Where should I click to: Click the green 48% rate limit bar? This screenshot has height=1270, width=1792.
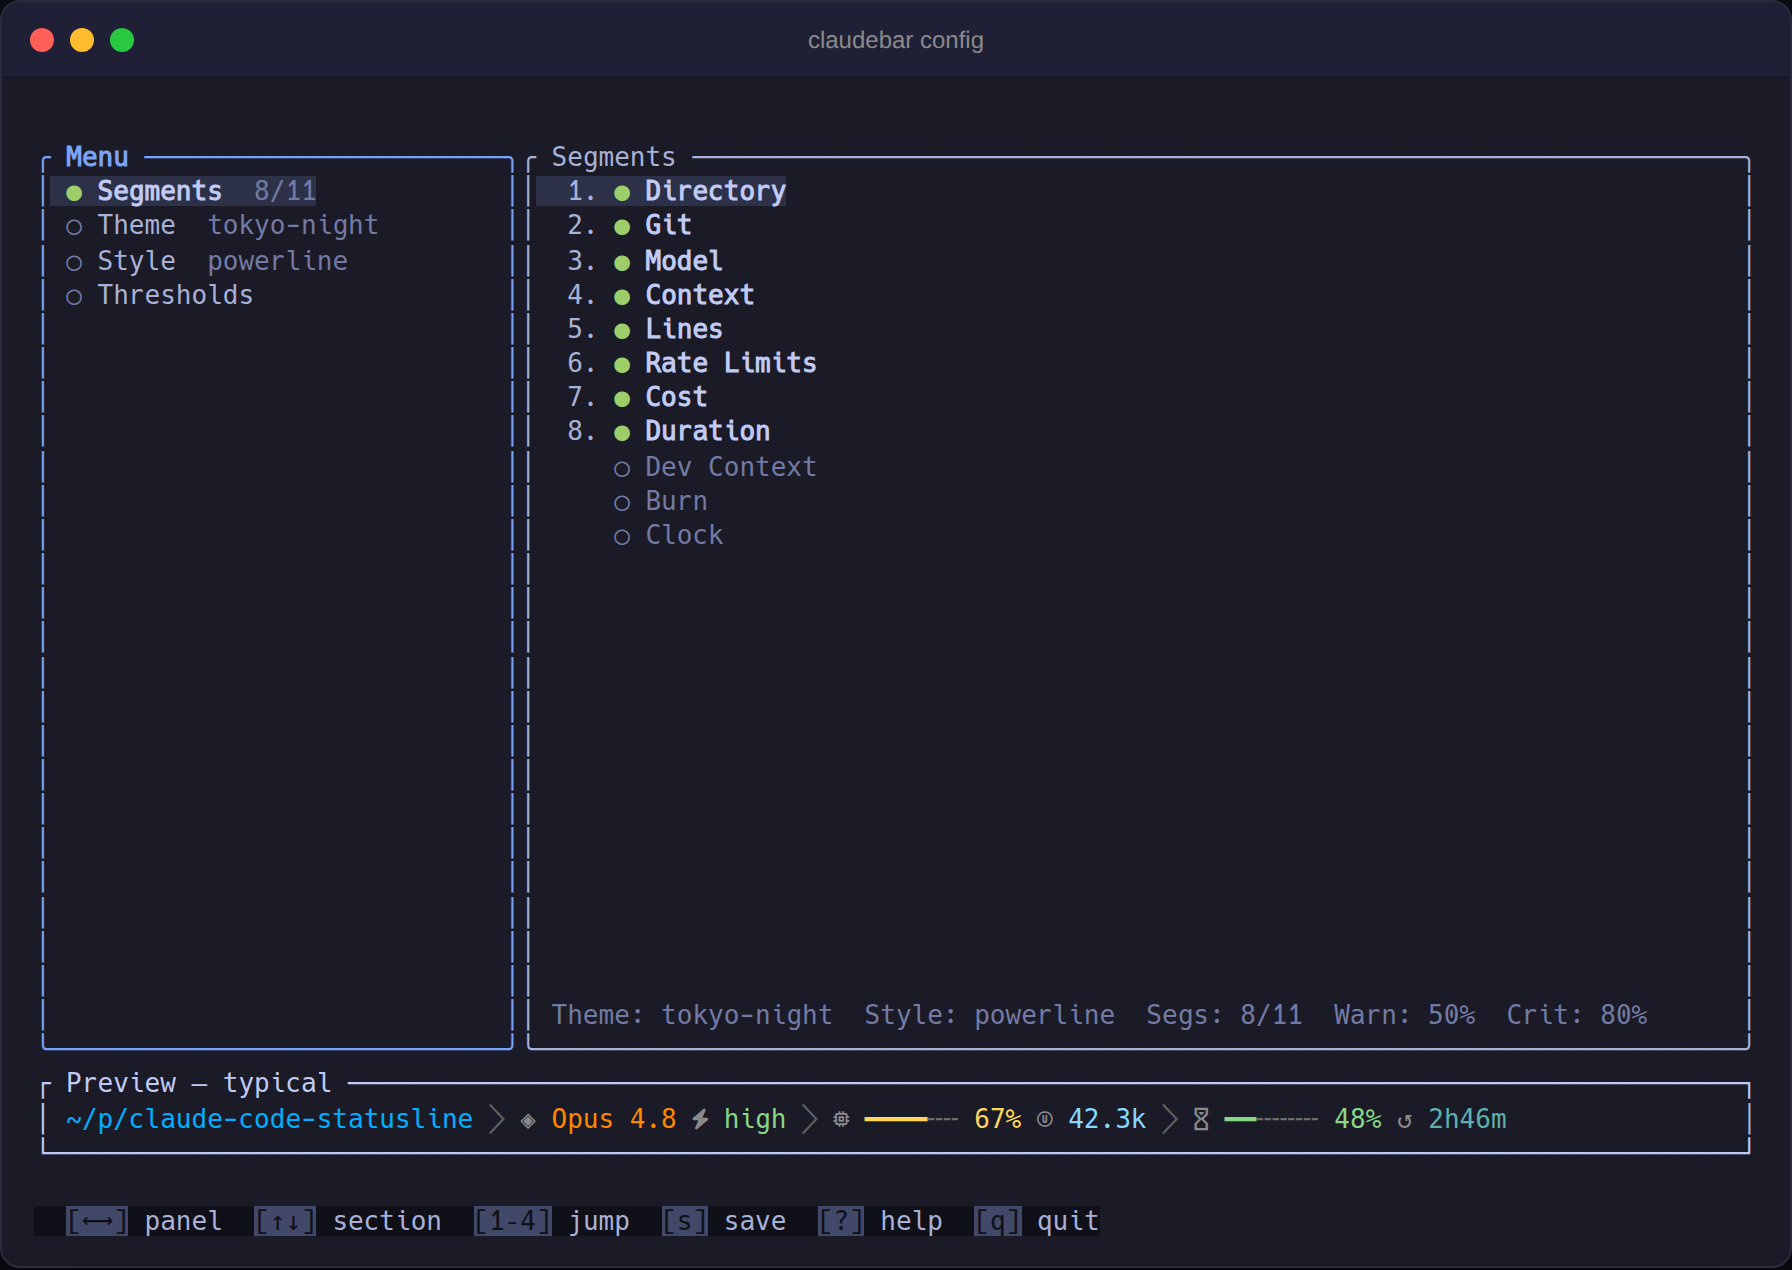pyautogui.click(x=1271, y=1119)
